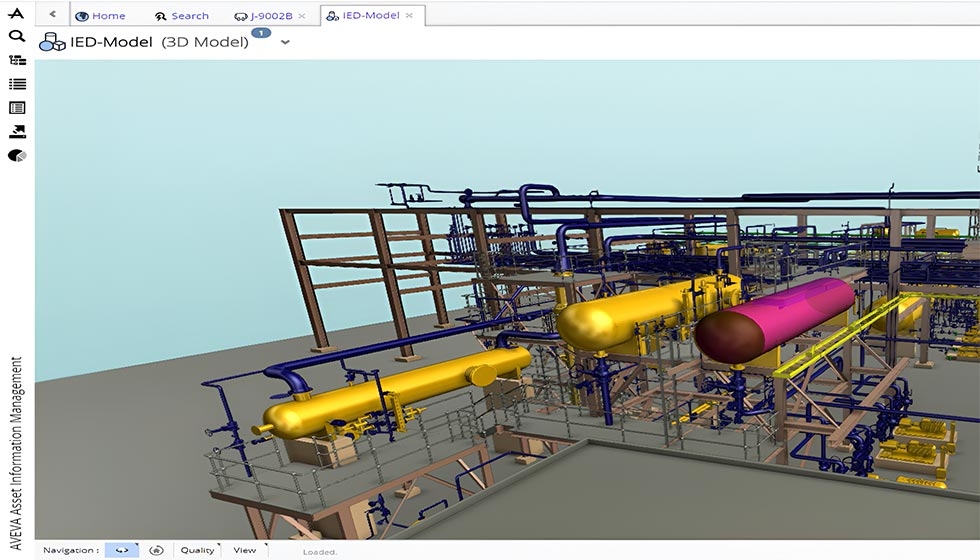The image size is (980, 560).
Task: Click the AVEVA logo icon in sidebar
Action: point(16,13)
